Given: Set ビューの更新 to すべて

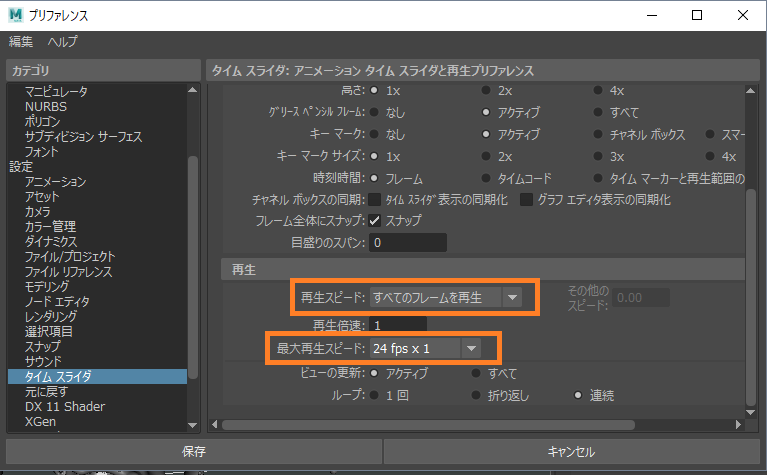Looking at the screenshot, I should 476,373.
